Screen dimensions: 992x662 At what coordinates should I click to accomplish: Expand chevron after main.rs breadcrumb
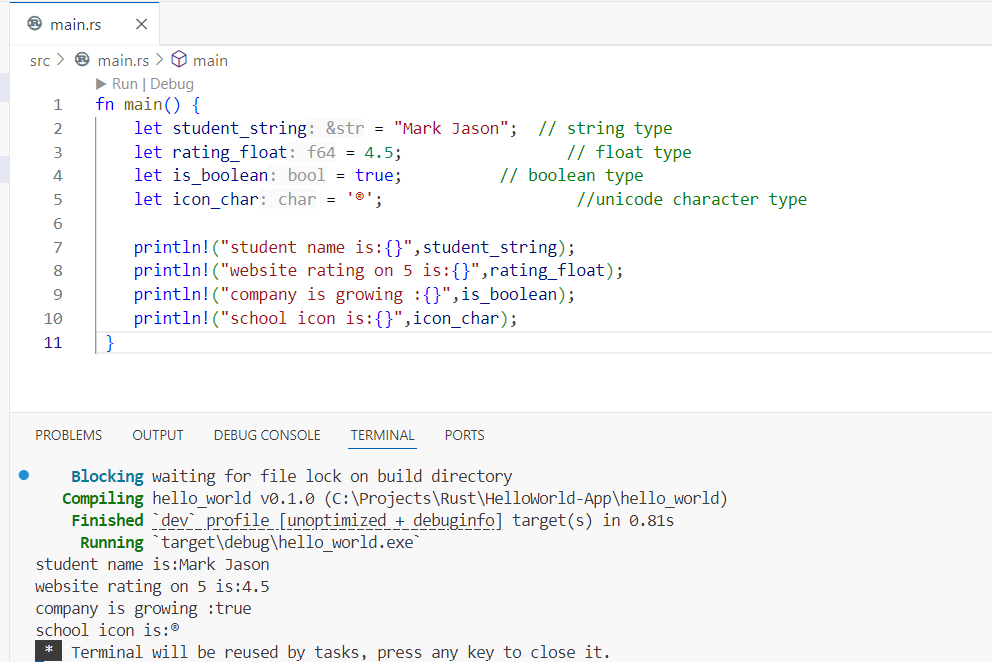159,59
